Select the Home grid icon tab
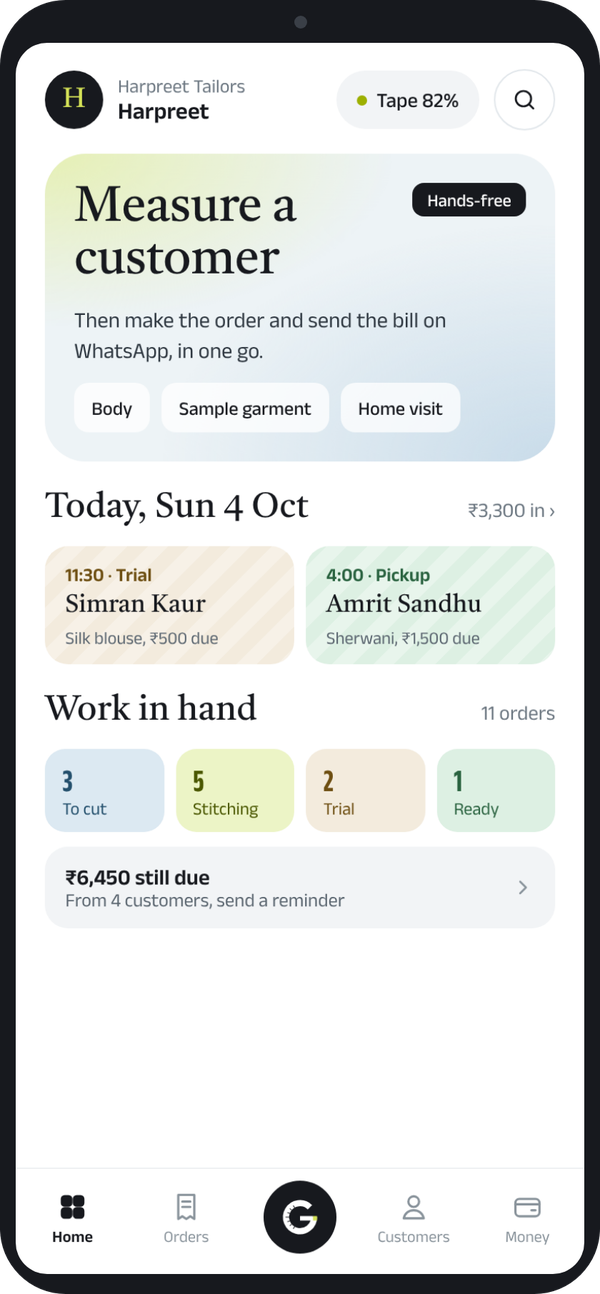This screenshot has width=600, height=1294. pyautogui.click(x=72, y=1217)
